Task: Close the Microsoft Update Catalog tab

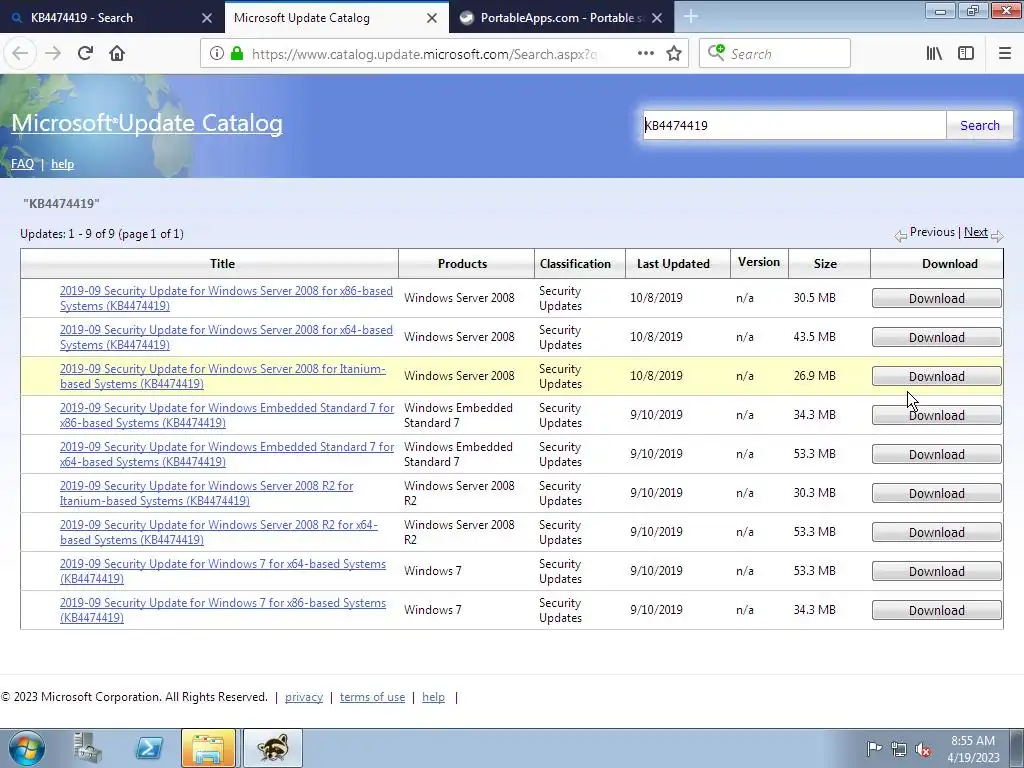Action: pyautogui.click(x=432, y=18)
